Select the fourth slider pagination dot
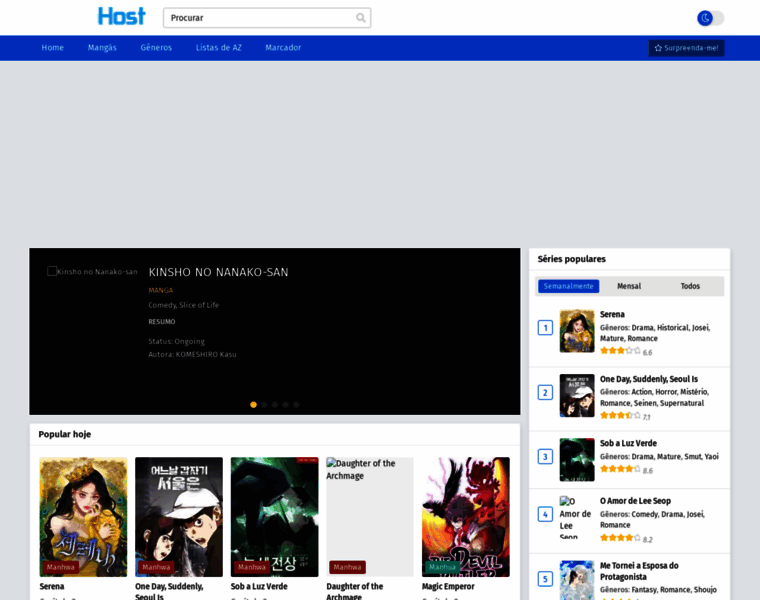This screenshot has height=600, width=760. click(285, 405)
